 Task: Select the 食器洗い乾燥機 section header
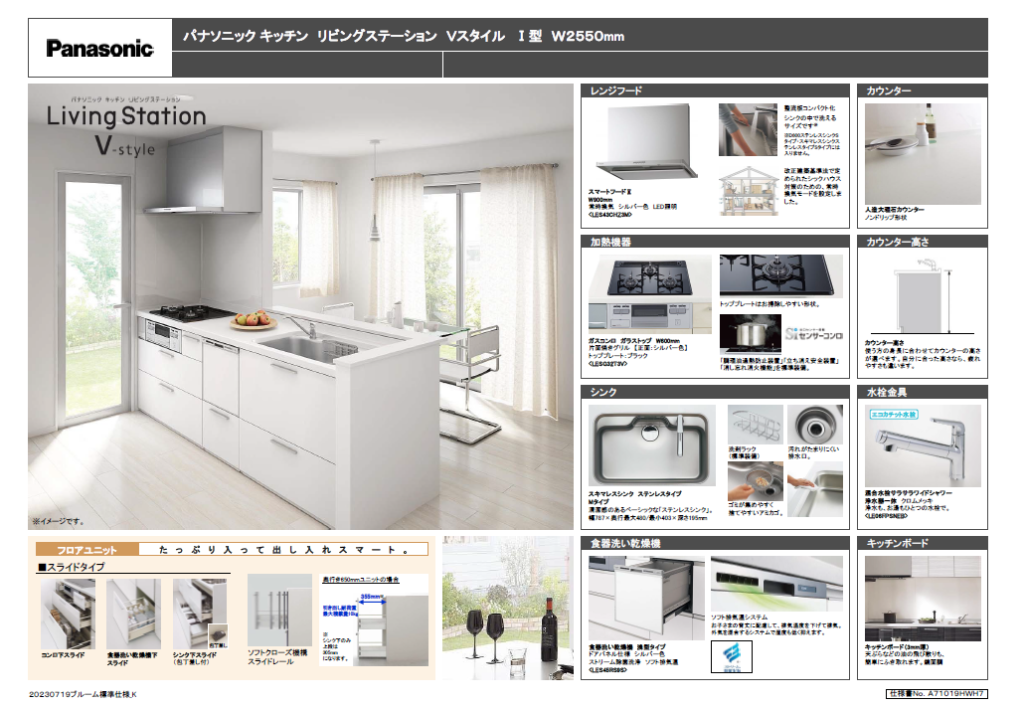(x=625, y=543)
